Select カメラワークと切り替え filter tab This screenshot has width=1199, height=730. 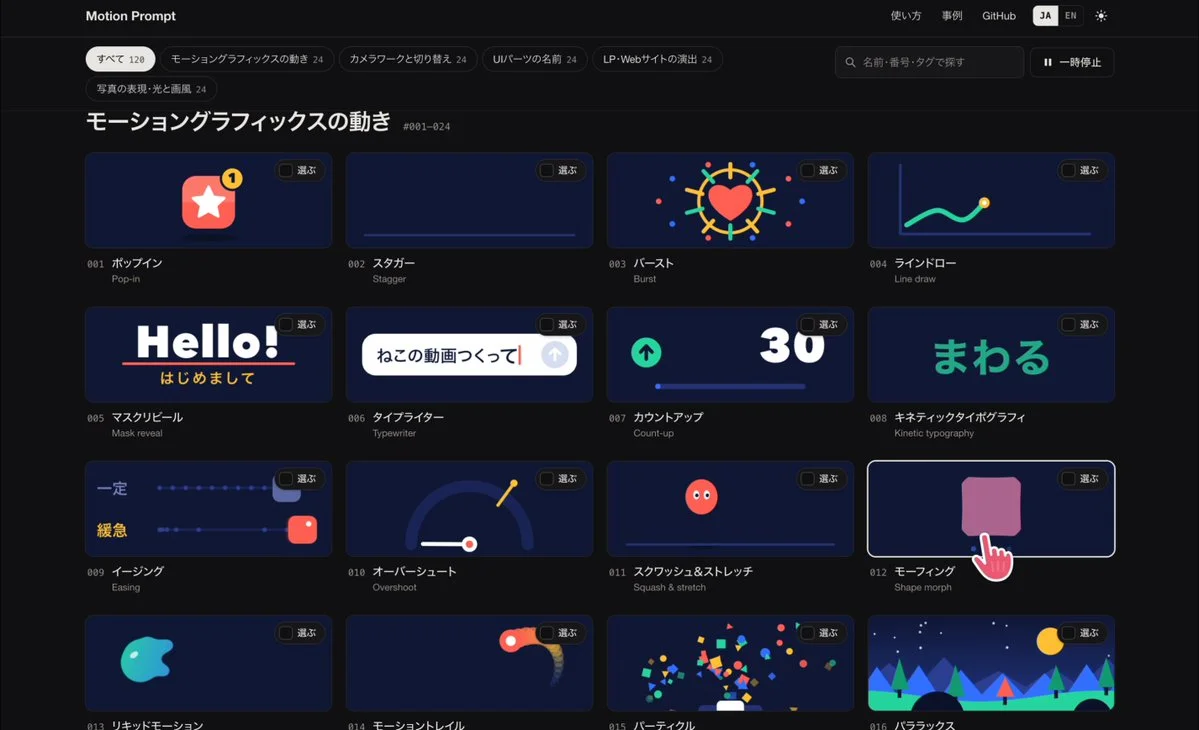(408, 59)
